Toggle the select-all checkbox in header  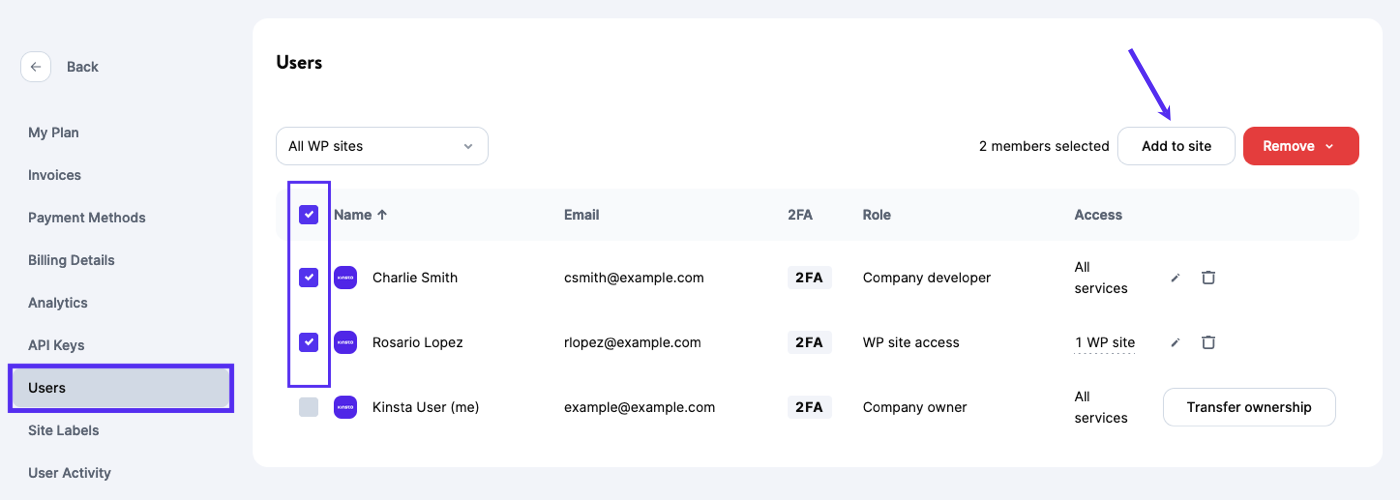[309, 215]
